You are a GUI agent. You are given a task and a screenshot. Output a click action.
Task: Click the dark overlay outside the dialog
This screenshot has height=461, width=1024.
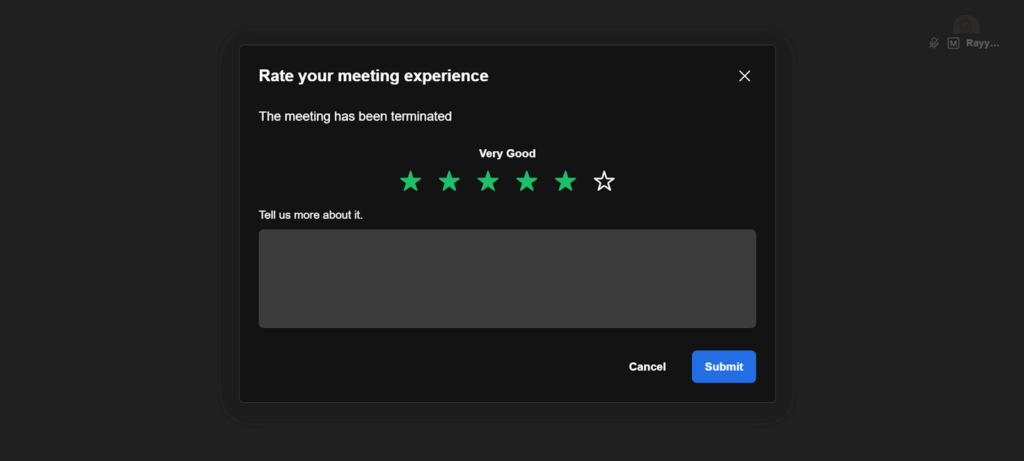(x=110, y=230)
